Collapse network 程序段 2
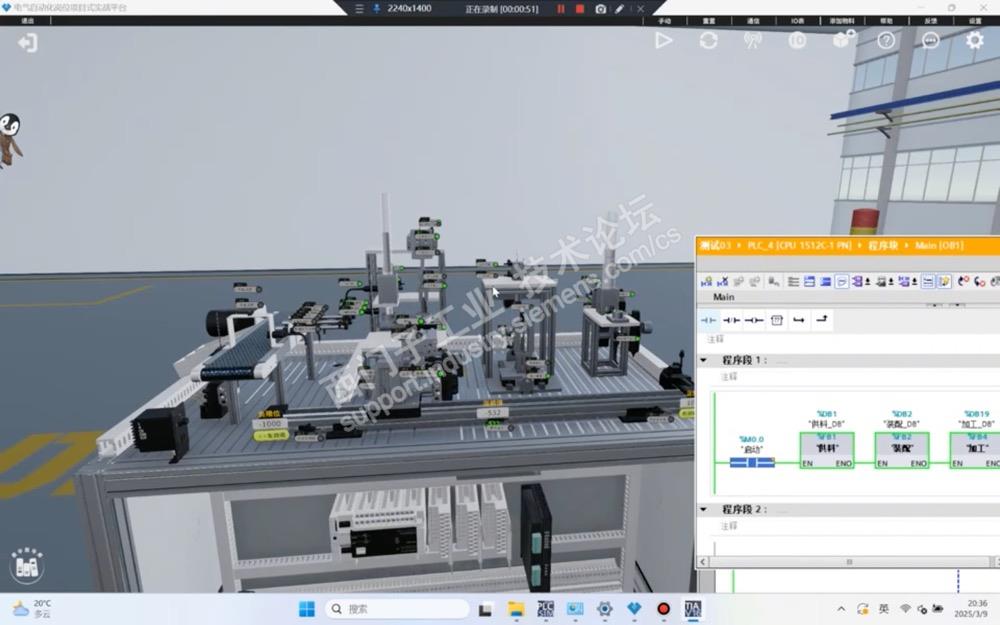The height and width of the screenshot is (625, 1000). [703, 510]
